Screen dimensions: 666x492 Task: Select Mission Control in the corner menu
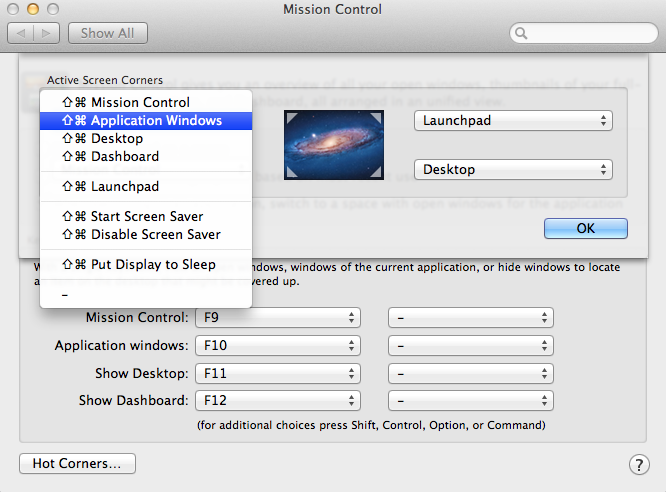[146, 102]
